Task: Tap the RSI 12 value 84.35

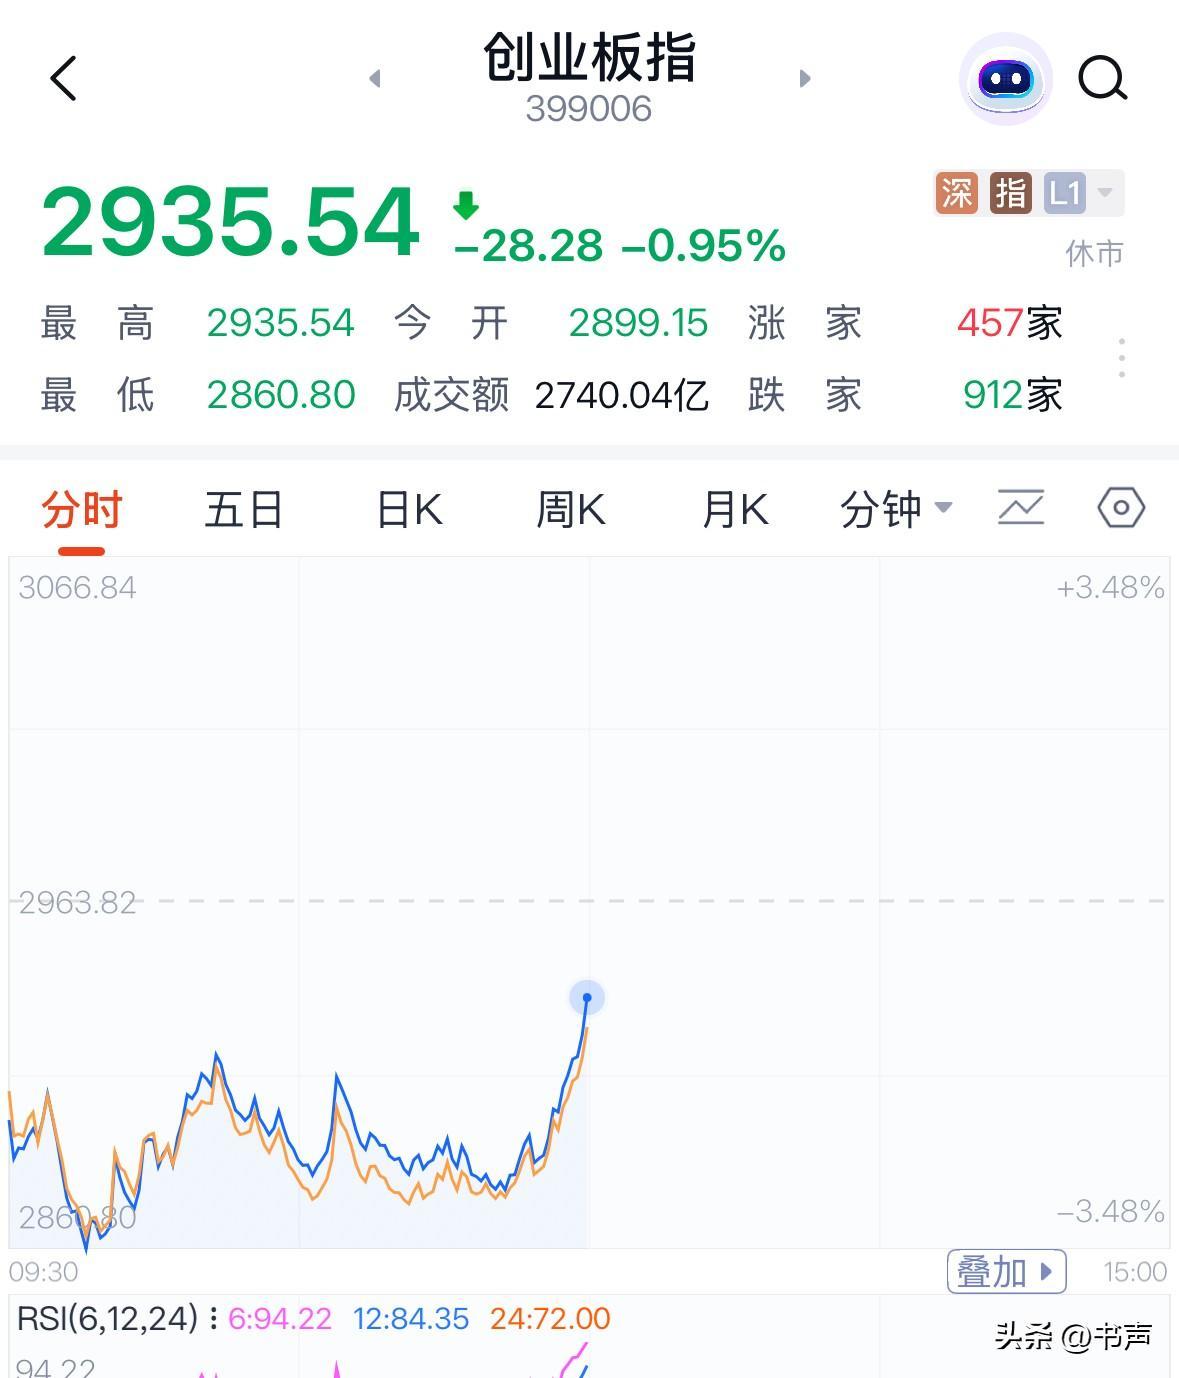Action: point(411,1318)
